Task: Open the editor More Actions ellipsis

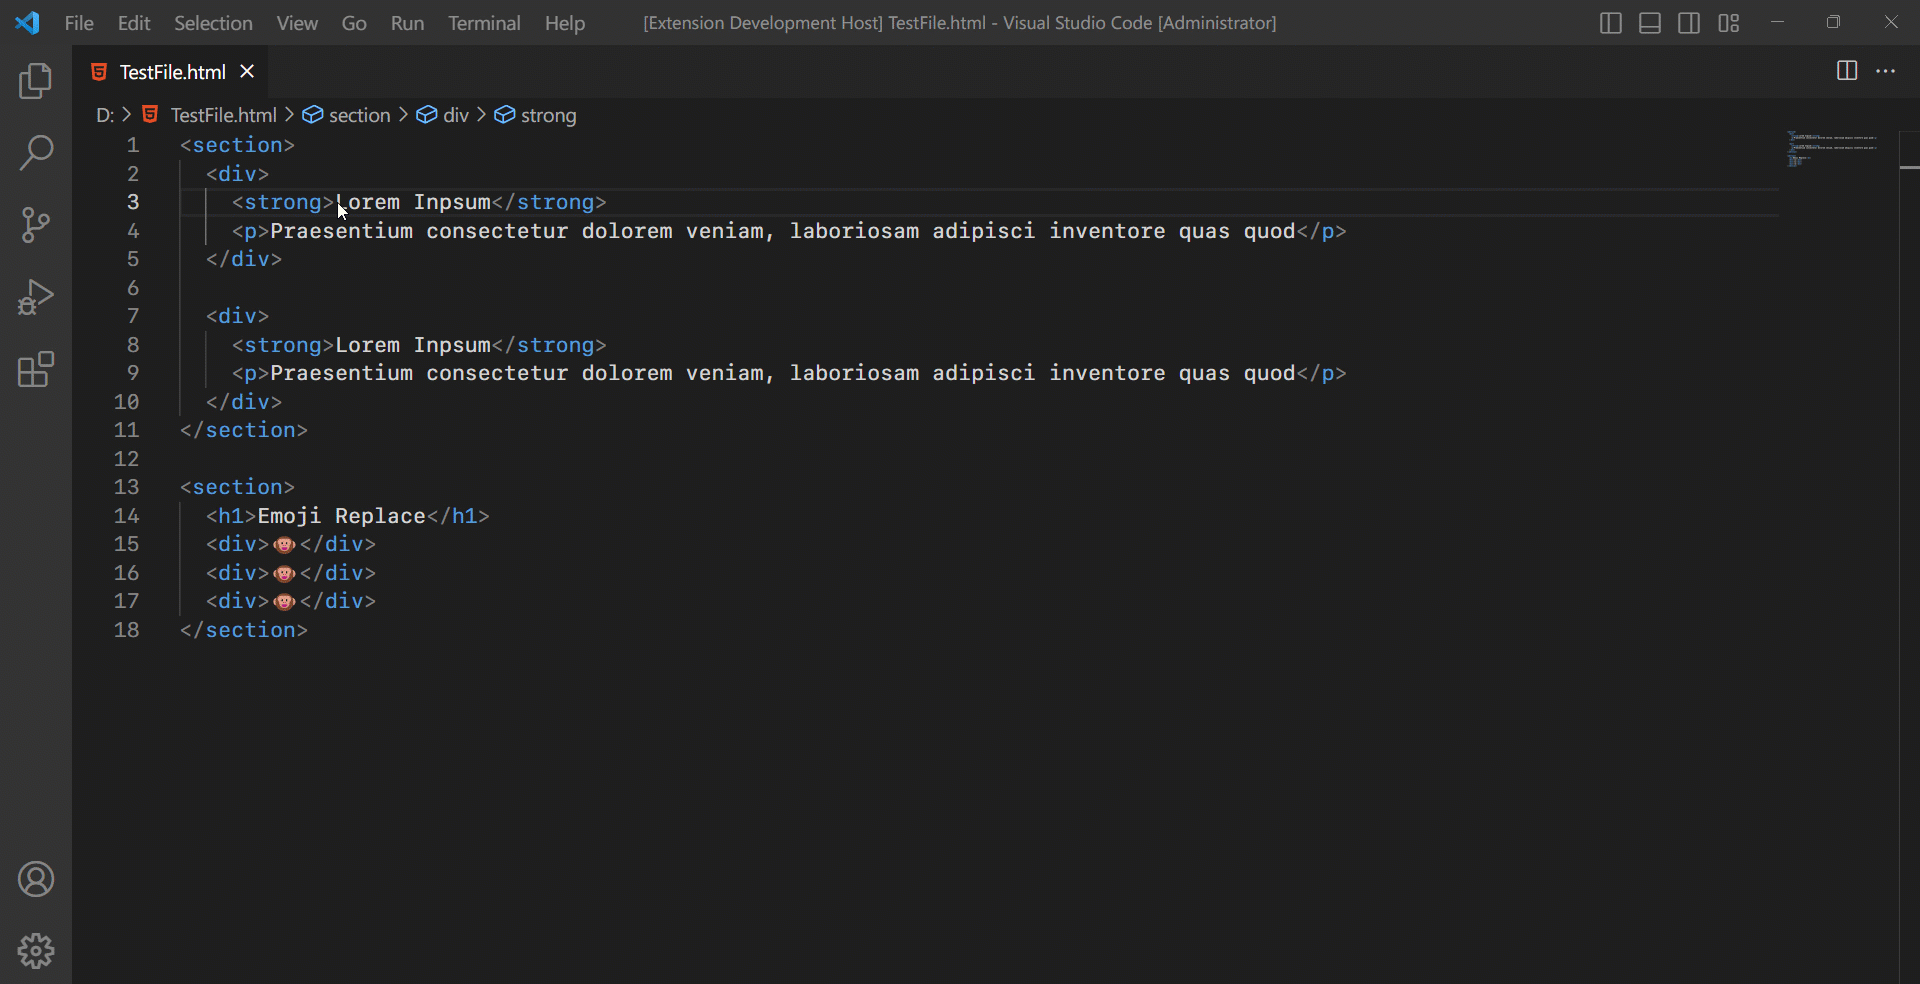Action: pos(1886,71)
